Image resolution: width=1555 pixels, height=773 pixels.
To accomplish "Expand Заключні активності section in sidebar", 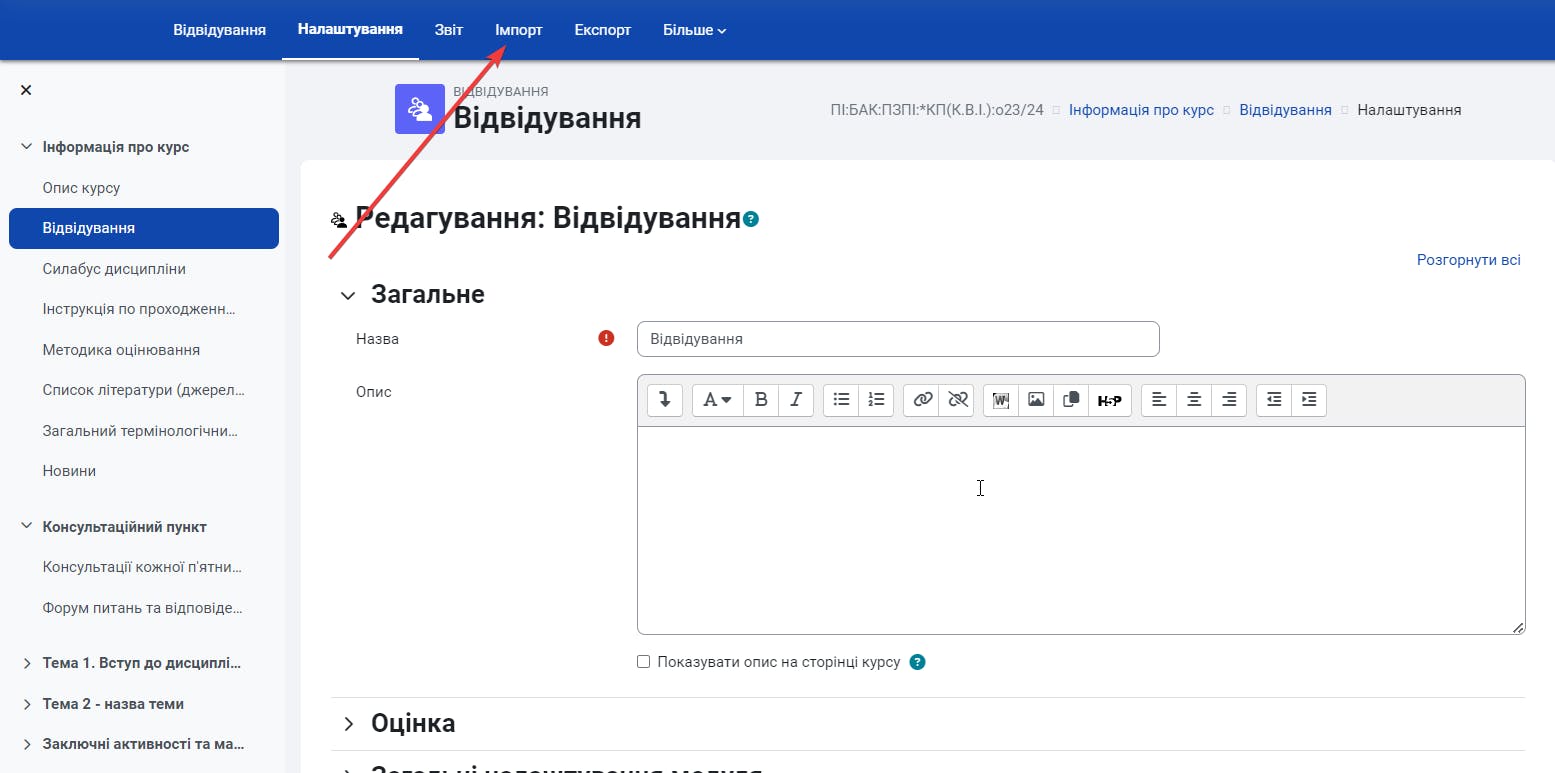I will pos(26,744).
